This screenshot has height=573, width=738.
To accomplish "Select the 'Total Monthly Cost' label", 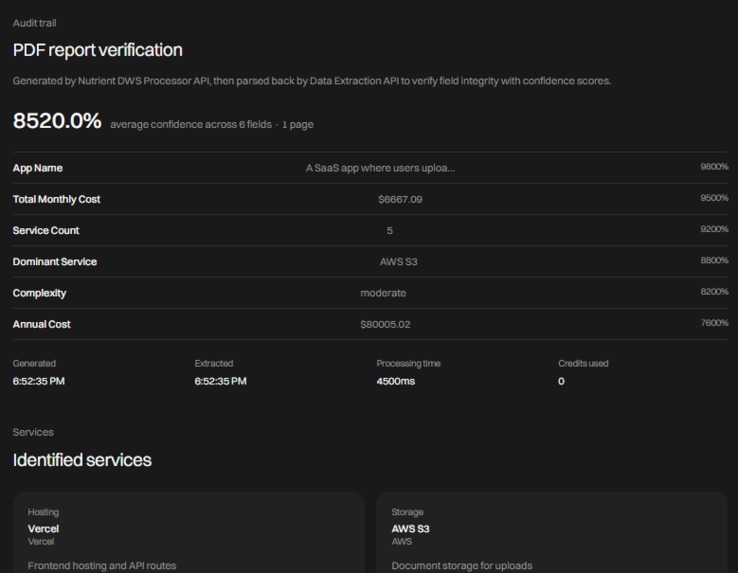I will pos(56,199).
